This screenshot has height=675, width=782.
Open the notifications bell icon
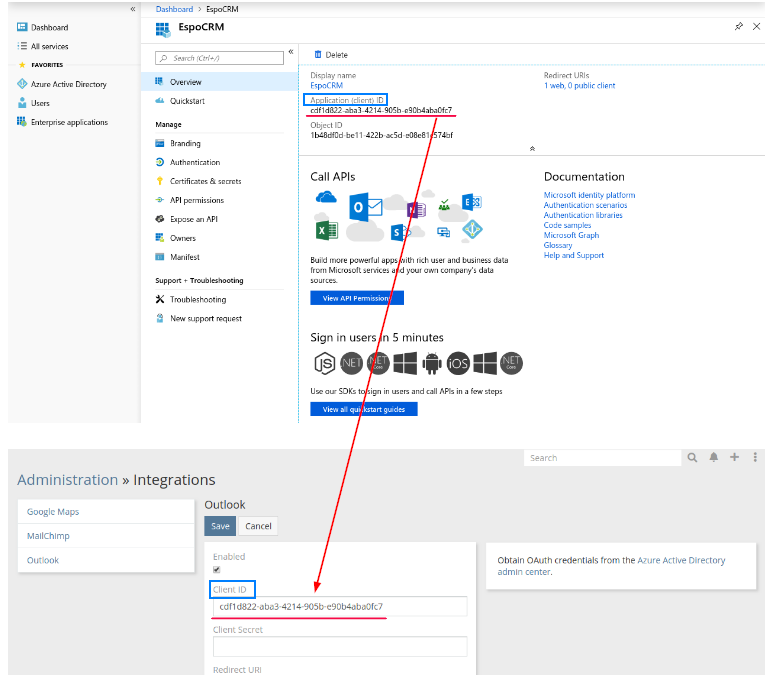714,458
